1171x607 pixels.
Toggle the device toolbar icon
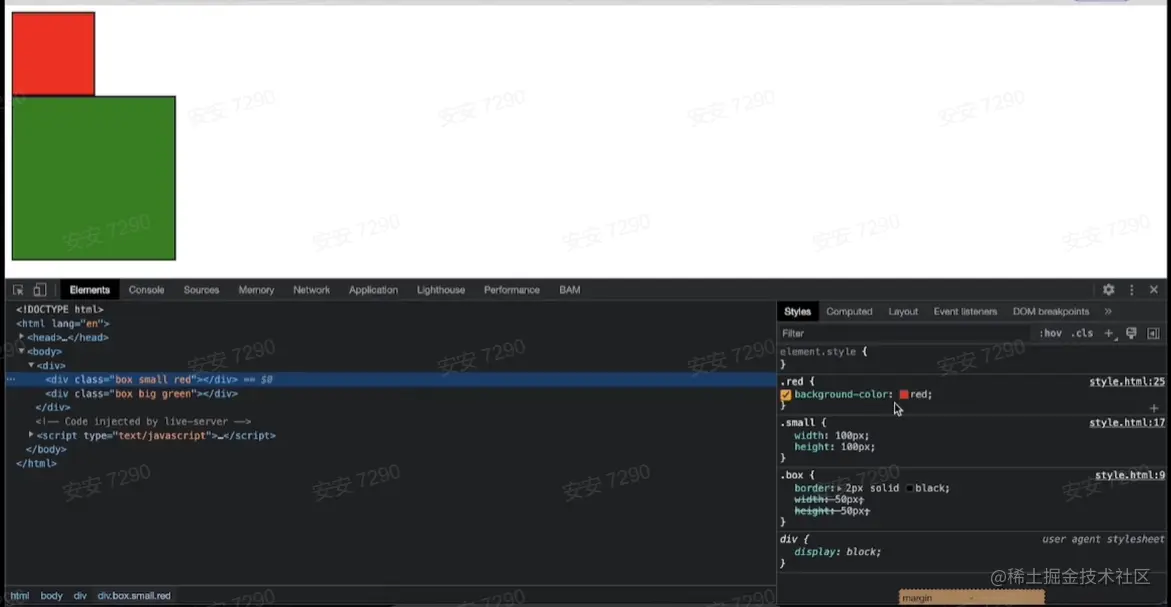click(x=40, y=290)
